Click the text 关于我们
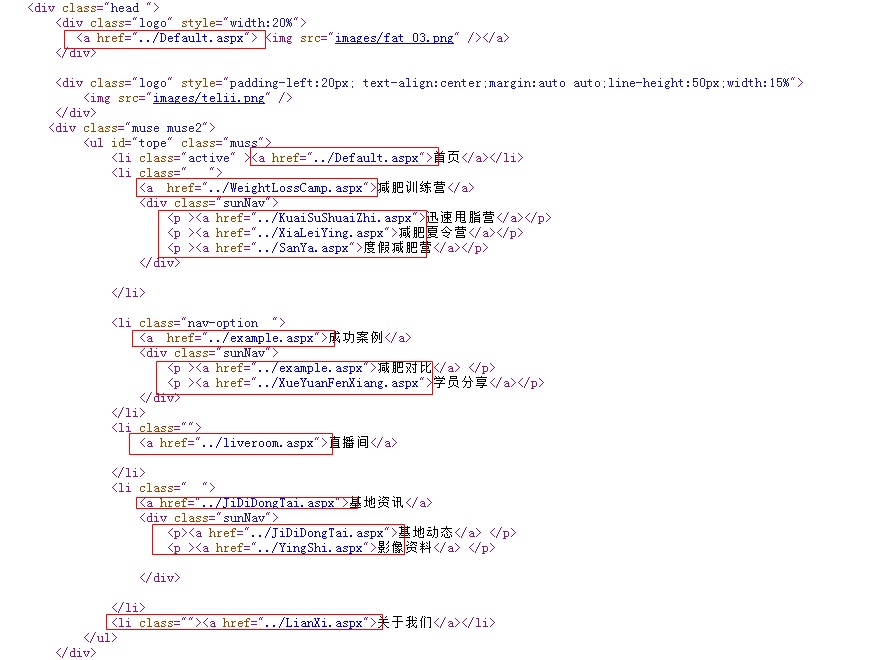Image resolution: width=894 pixels, height=660 pixels. (405, 622)
